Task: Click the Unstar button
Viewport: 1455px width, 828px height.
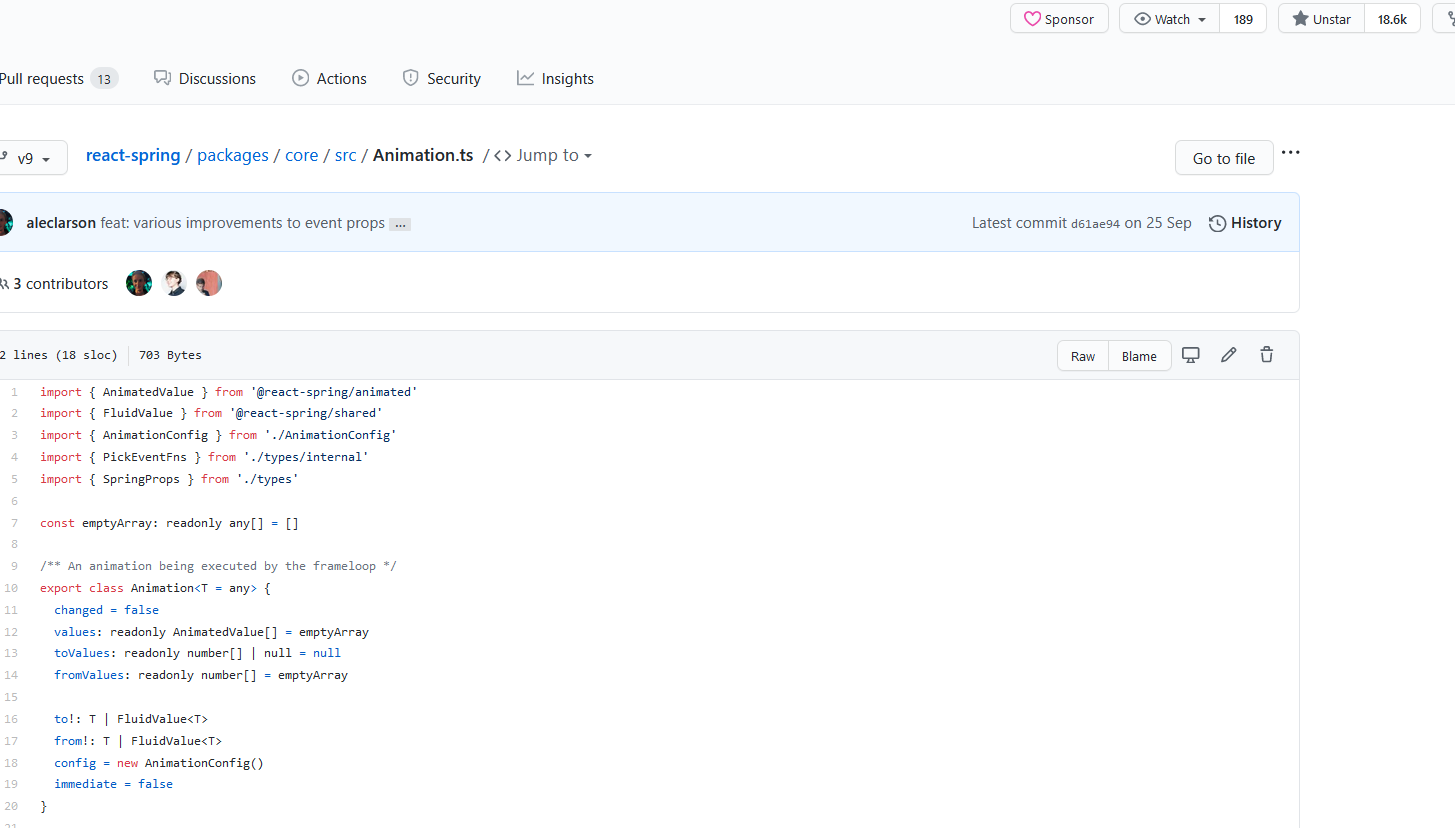Action: pyautogui.click(x=1321, y=19)
